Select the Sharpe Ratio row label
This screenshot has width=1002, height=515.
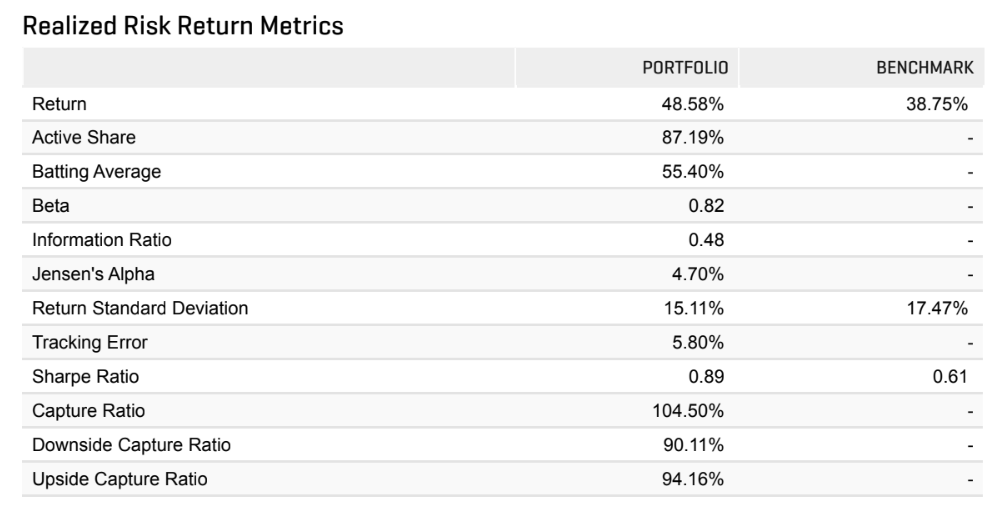coord(86,377)
